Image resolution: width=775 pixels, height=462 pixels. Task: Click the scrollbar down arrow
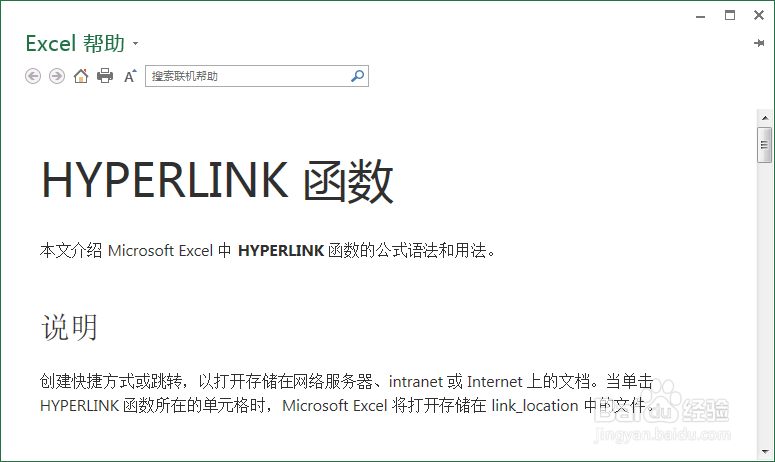click(x=765, y=452)
